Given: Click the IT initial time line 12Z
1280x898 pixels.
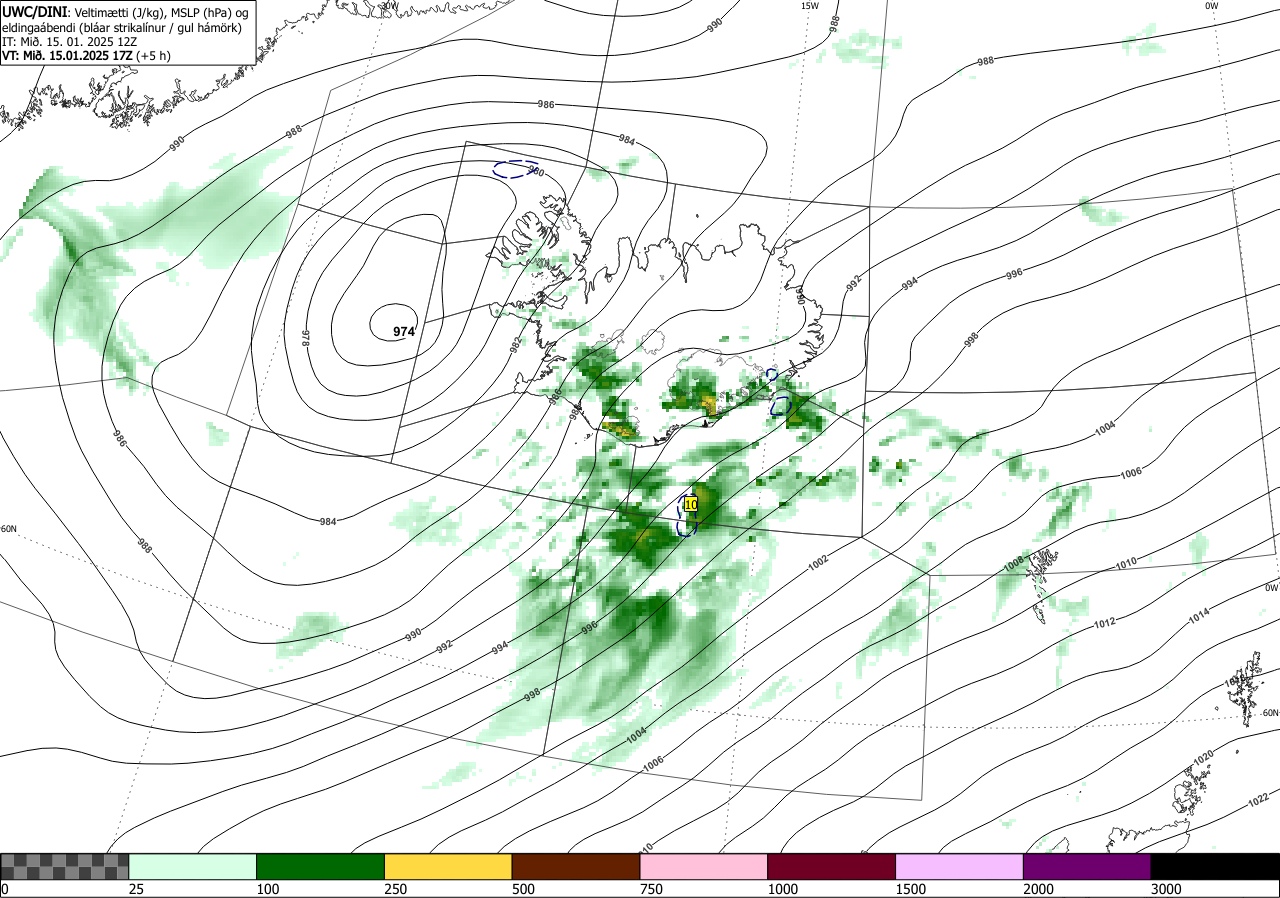Looking at the screenshot, I should tap(67, 42).
